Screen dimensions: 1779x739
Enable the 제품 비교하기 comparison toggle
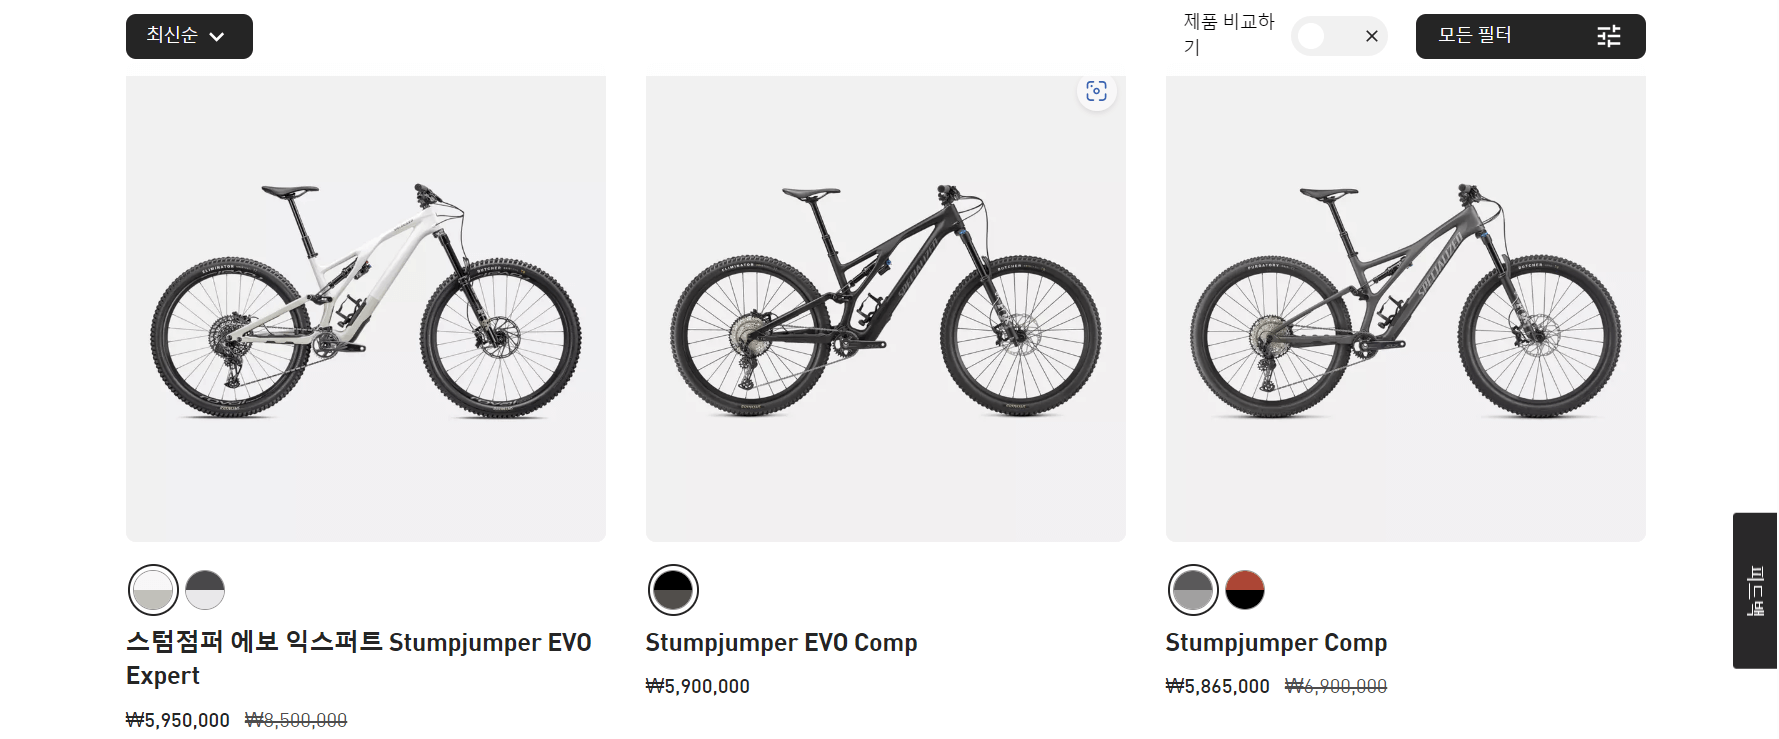coord(1311,36)
